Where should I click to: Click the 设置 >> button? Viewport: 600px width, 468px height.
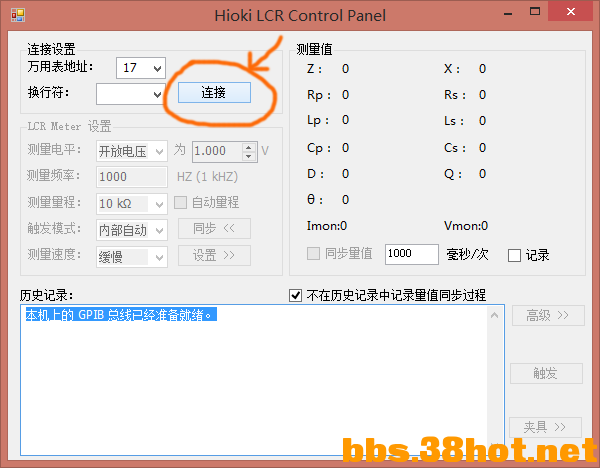[214, 255]
